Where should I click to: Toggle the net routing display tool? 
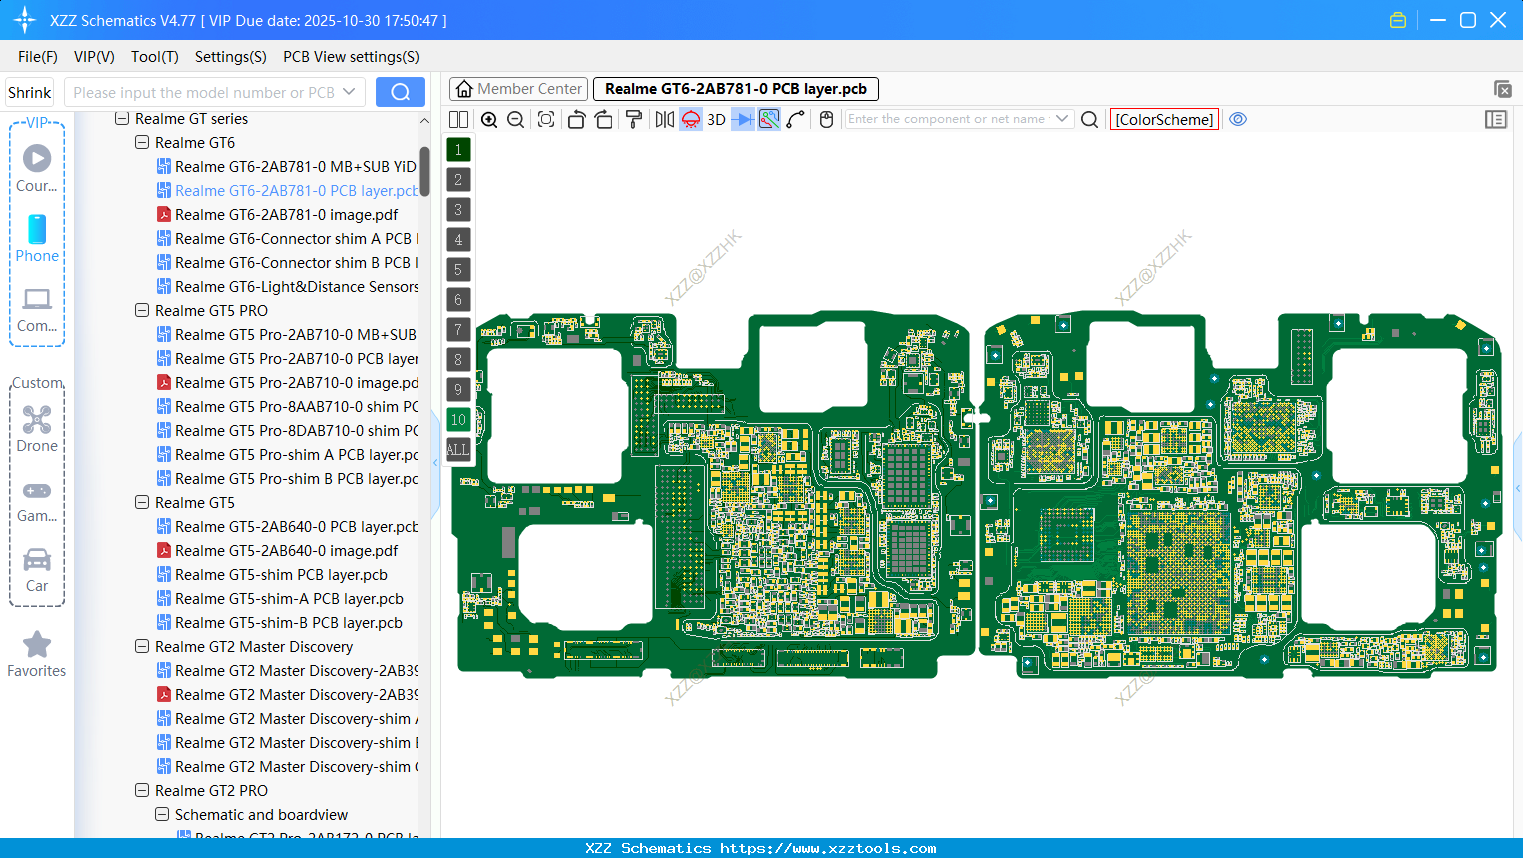(x=769, y=120)
